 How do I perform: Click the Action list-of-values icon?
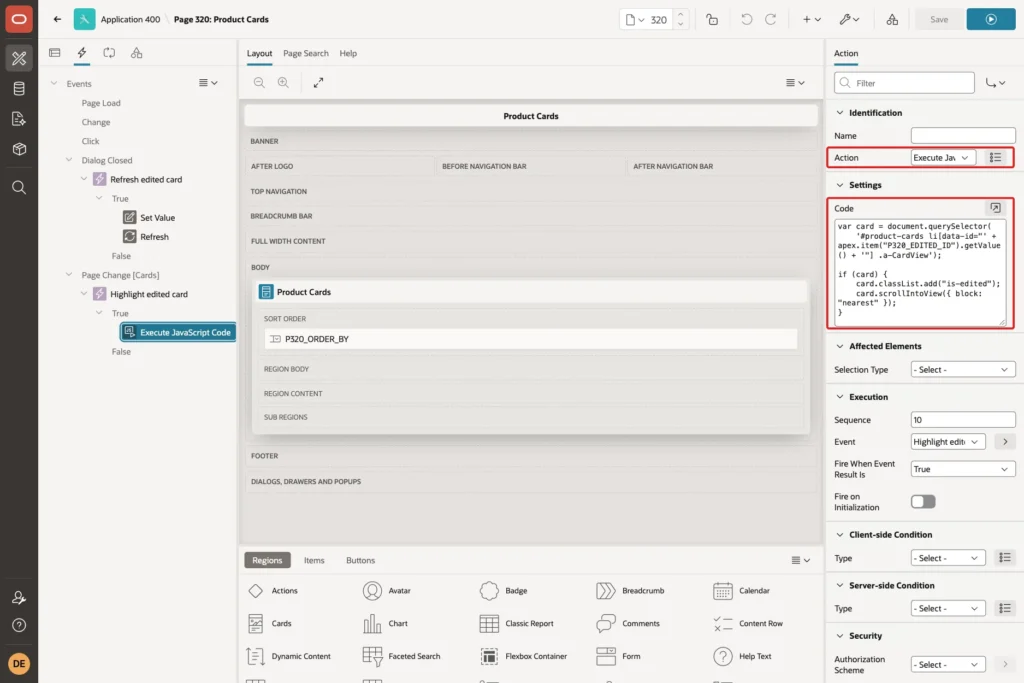click(x=995, y=158)
